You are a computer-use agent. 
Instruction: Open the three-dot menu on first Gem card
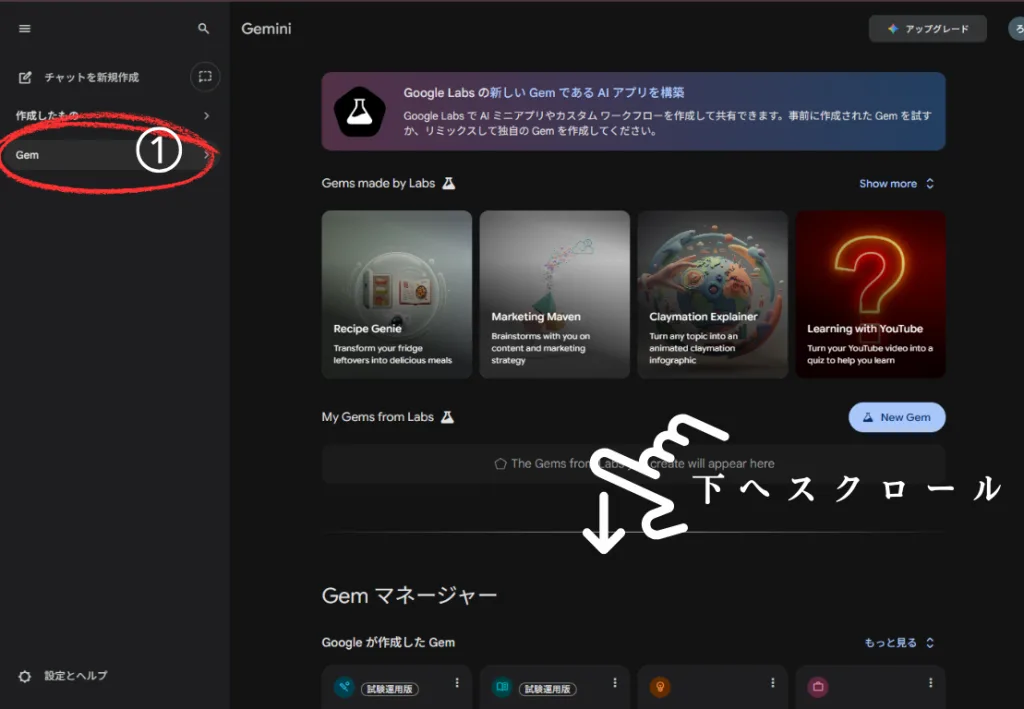[x=457, y=683]
